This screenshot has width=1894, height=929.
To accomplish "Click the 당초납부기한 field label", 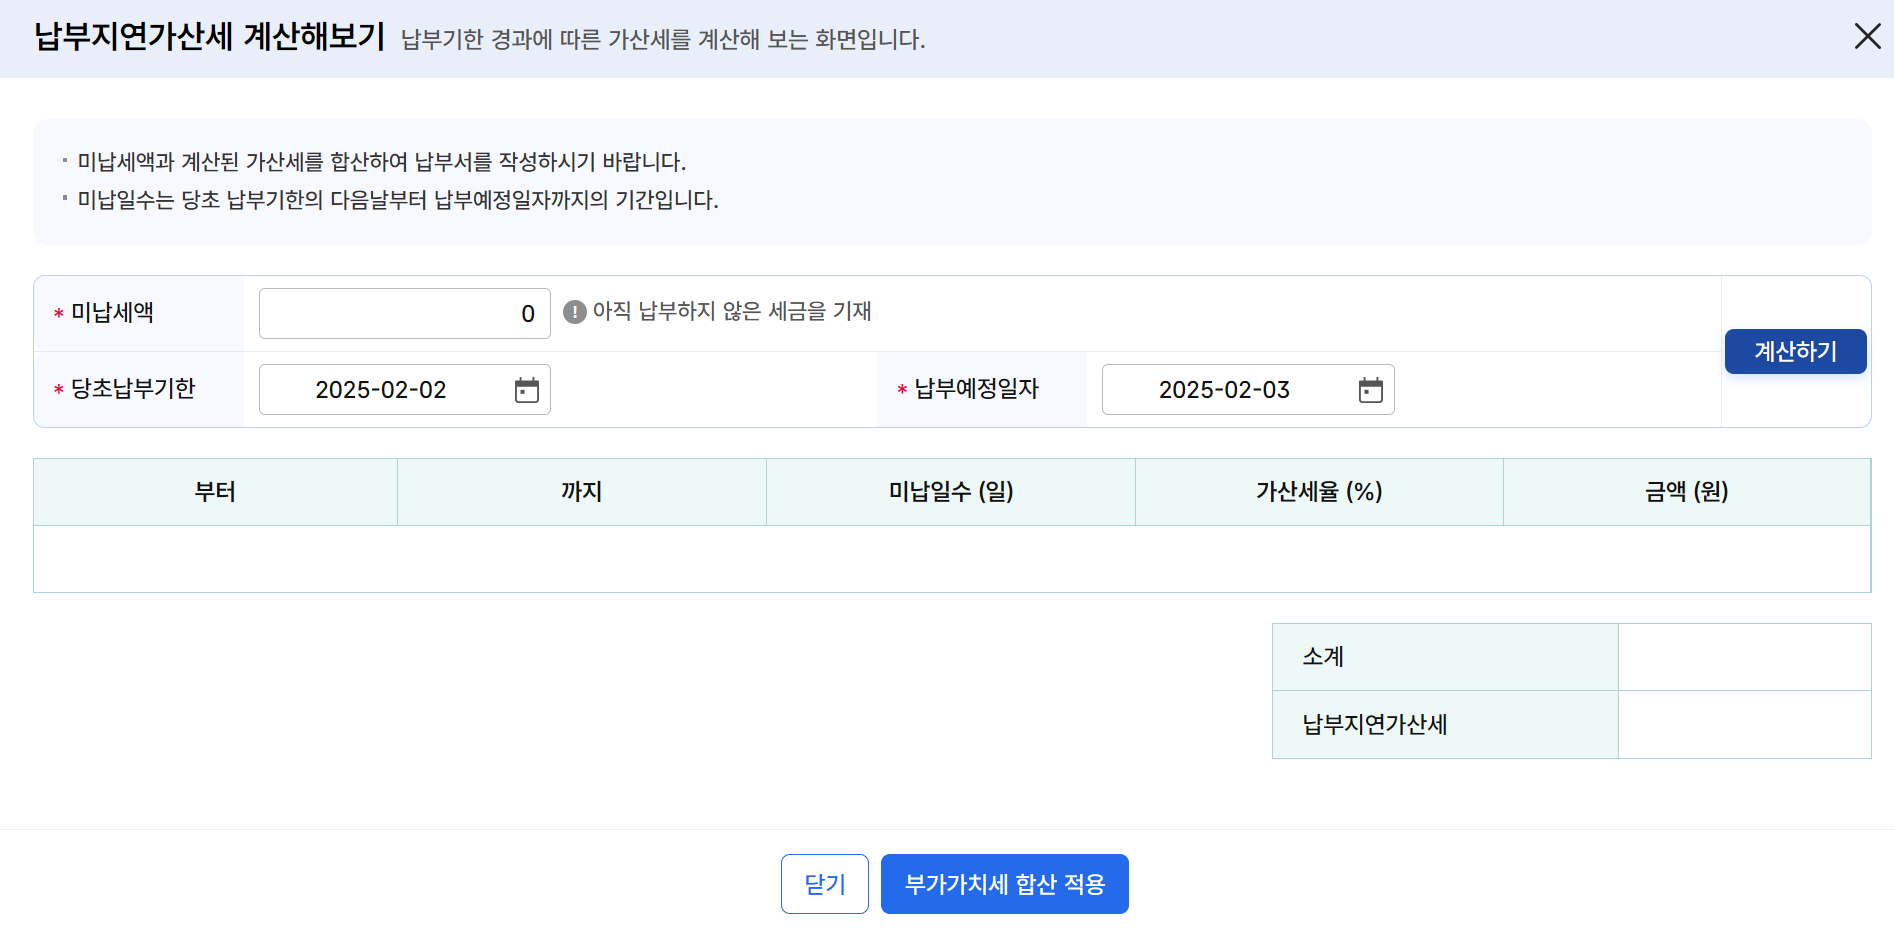I will coord(133,389).
